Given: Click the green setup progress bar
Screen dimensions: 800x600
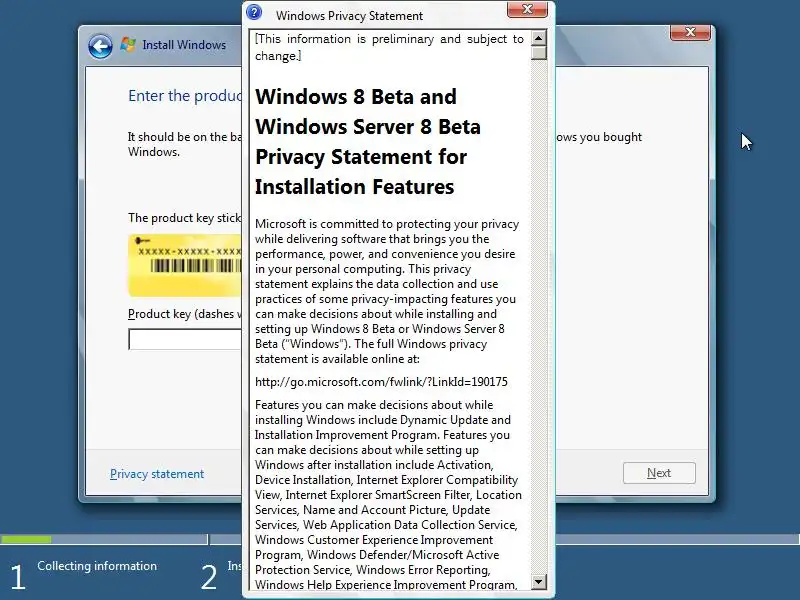Looking at the screenshot, I should coord(26,539).
